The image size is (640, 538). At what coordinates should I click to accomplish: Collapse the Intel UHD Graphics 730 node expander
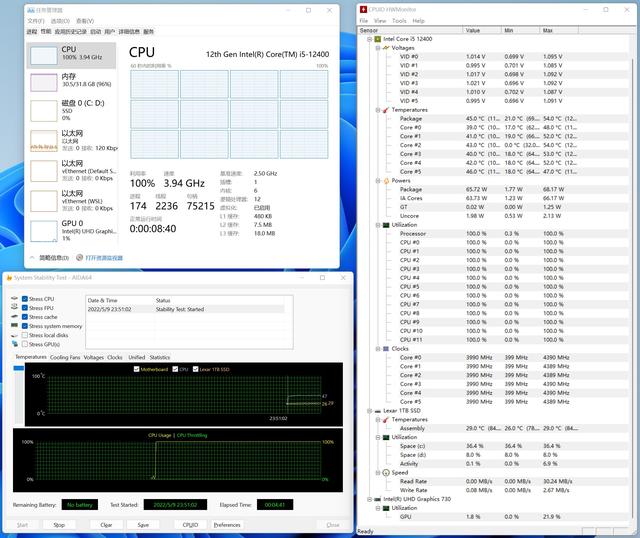[369, 499]
